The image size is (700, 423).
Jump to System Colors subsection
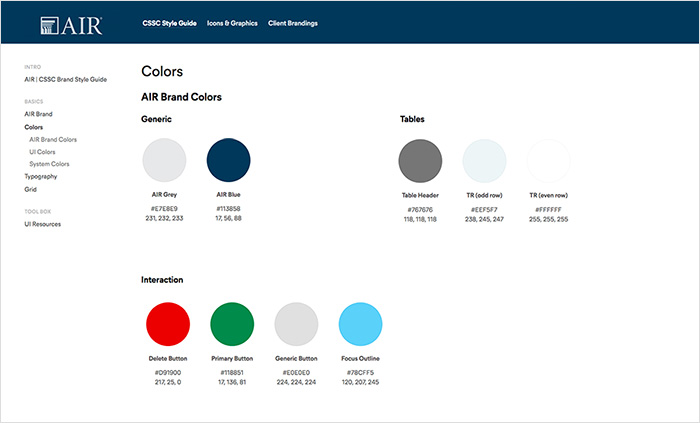(x=50, y=164)
